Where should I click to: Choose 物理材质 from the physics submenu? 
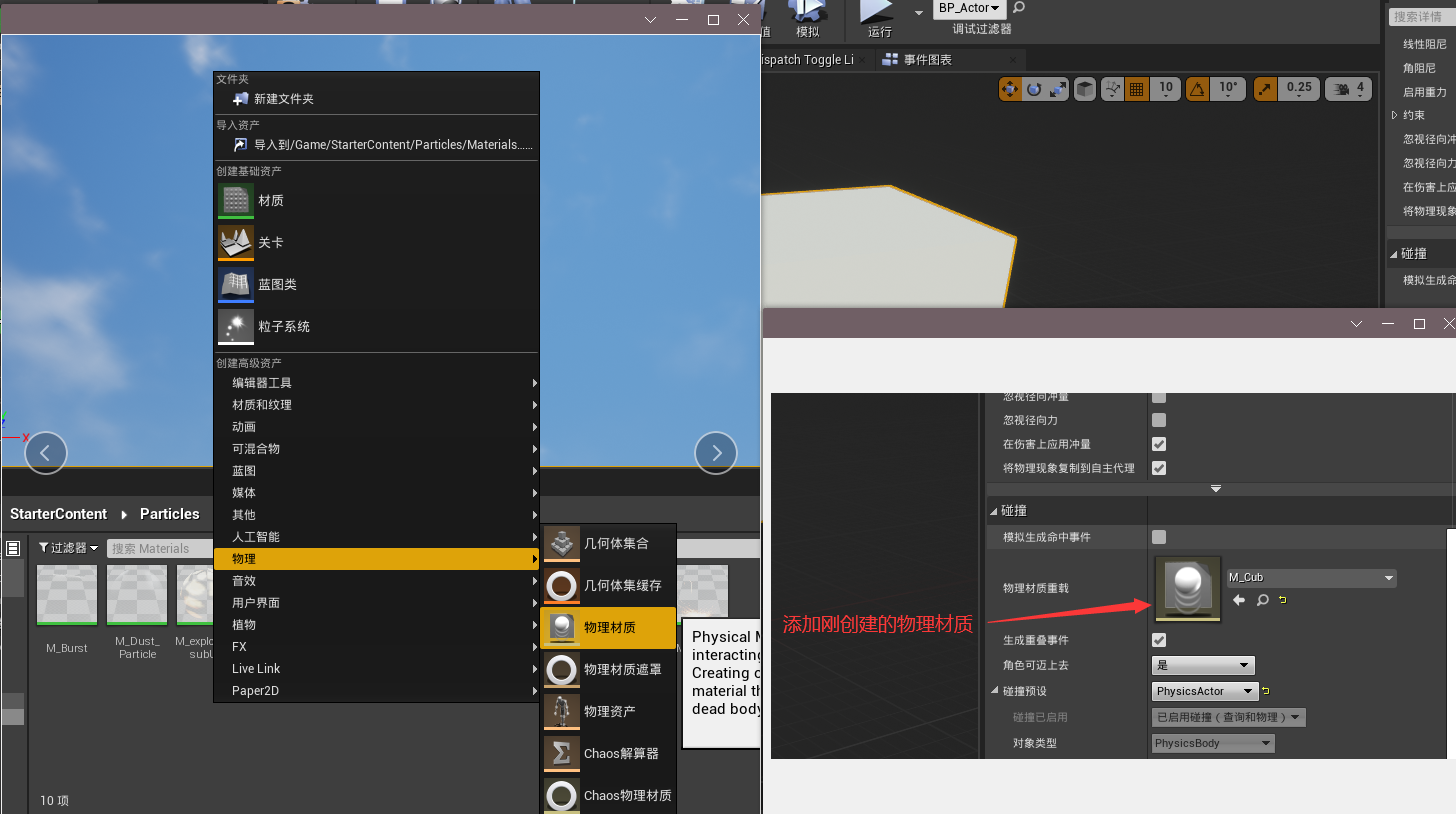pyautogui.click(x=609, y=628)
